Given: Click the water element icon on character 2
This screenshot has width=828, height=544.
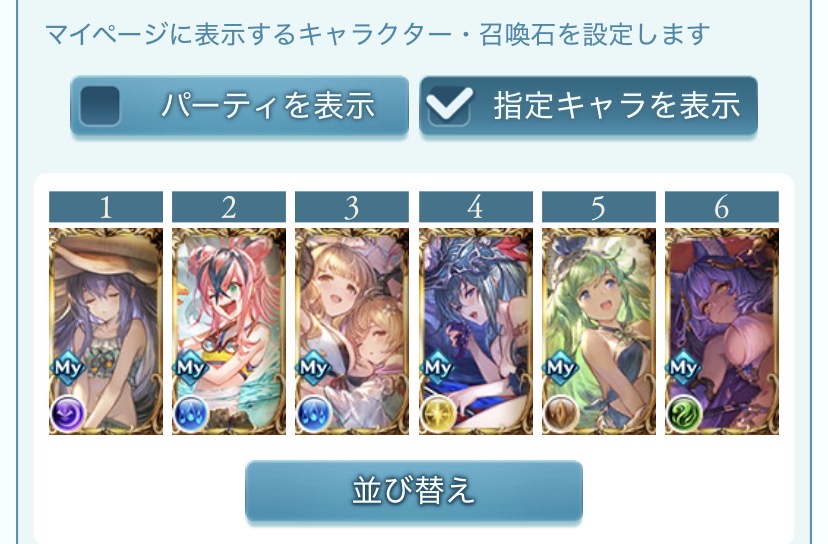Looking at the screenshot, I should pyautogui.click(x=191, y=414).
